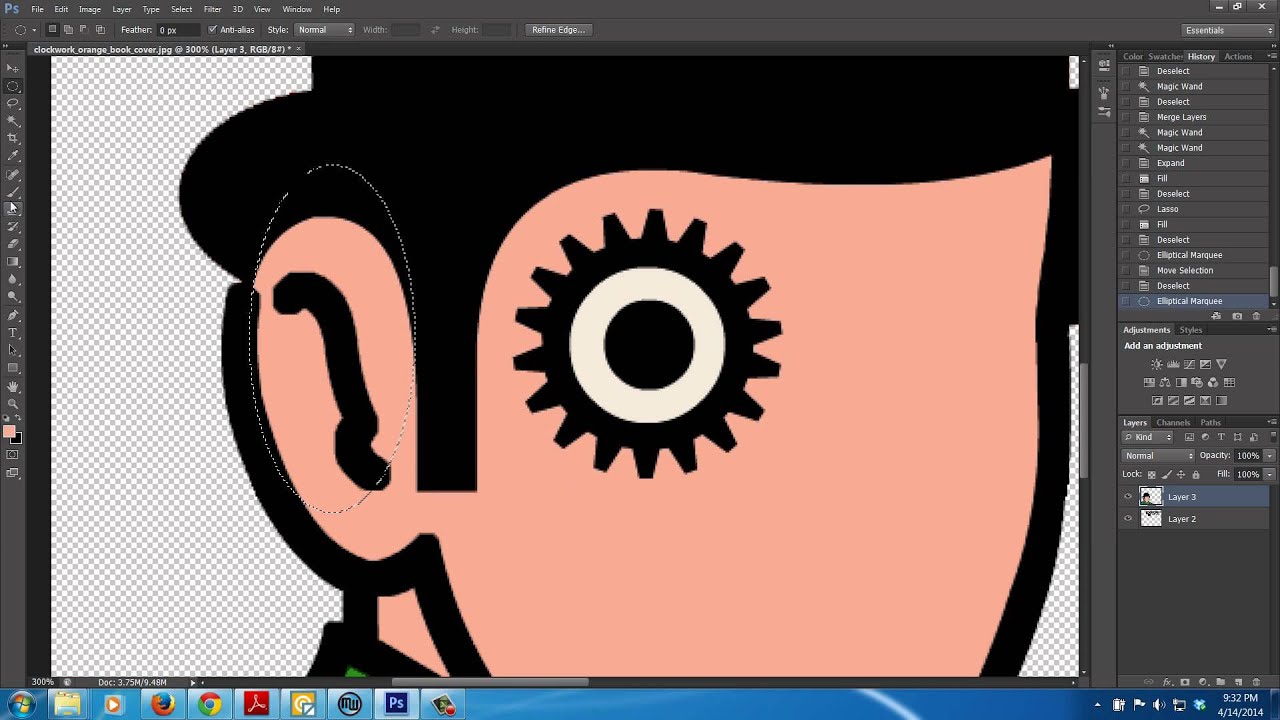Click the Create new group folder icon
Screen dimensions: 1280x720
(1221, 682)
